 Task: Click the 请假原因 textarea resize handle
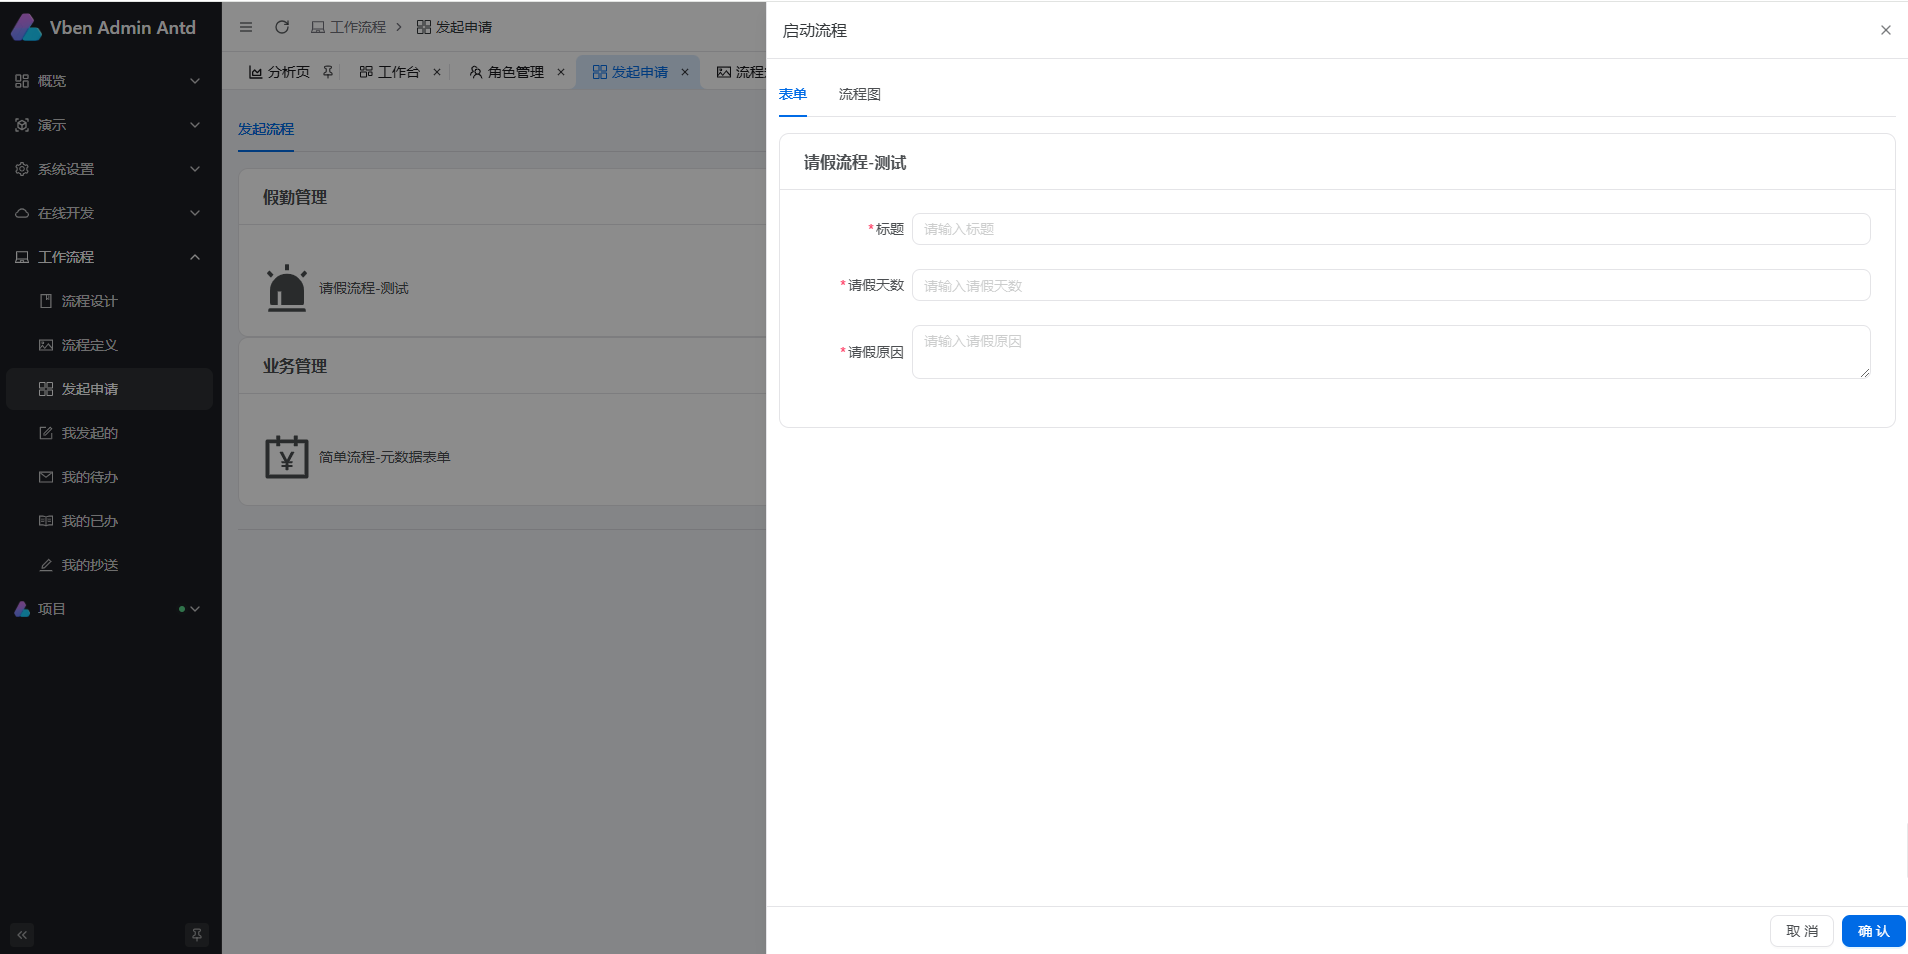point(1865,373)
